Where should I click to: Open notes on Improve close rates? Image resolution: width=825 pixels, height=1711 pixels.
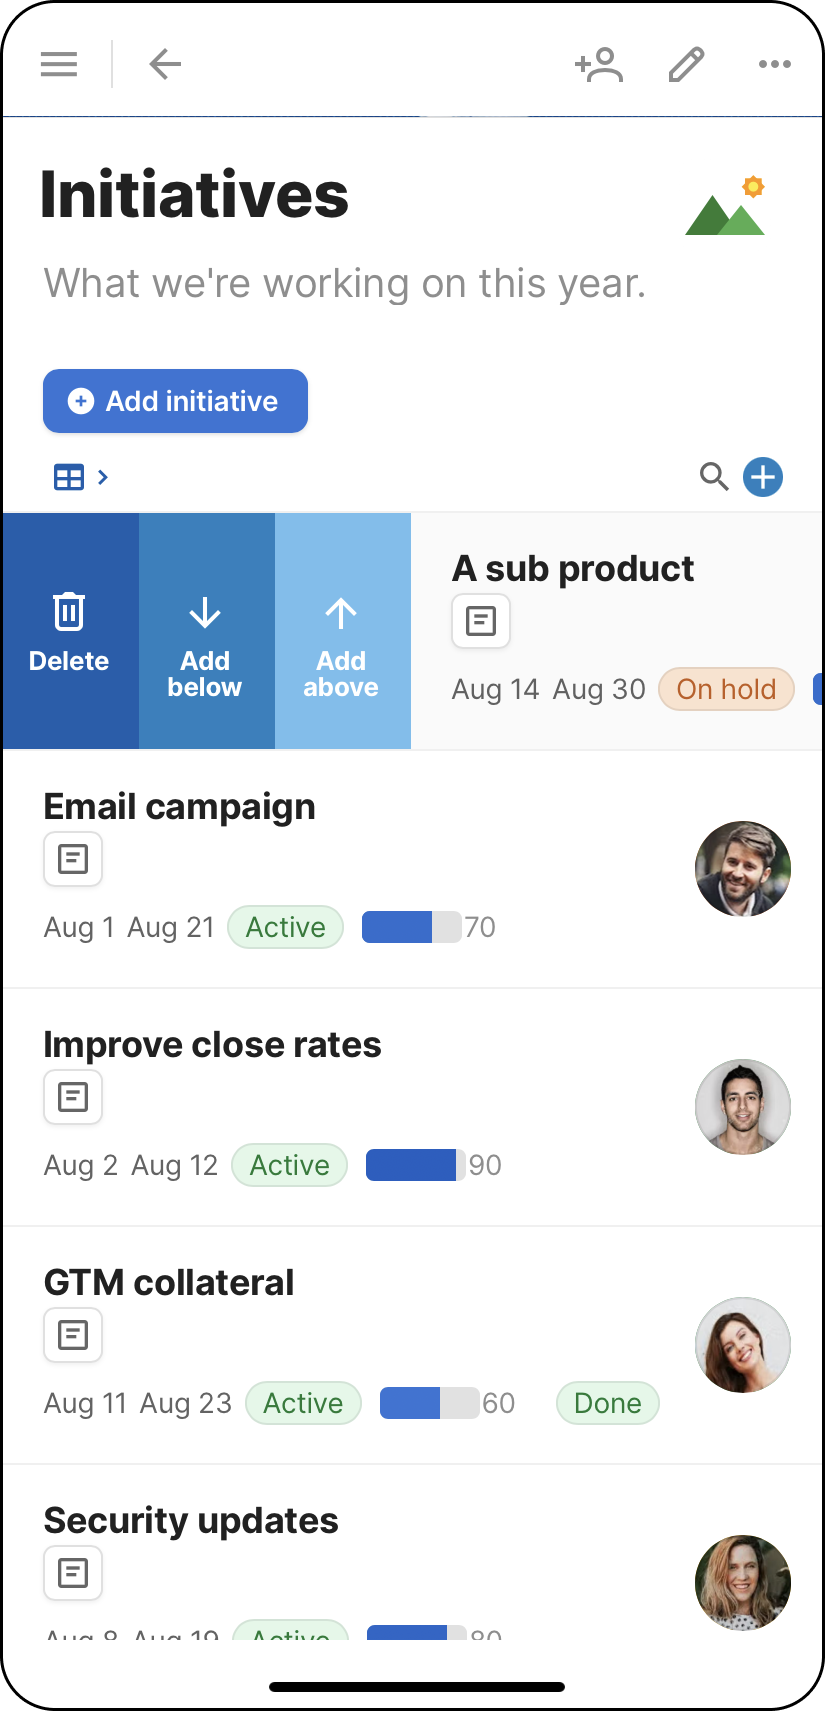[72, 1096]
